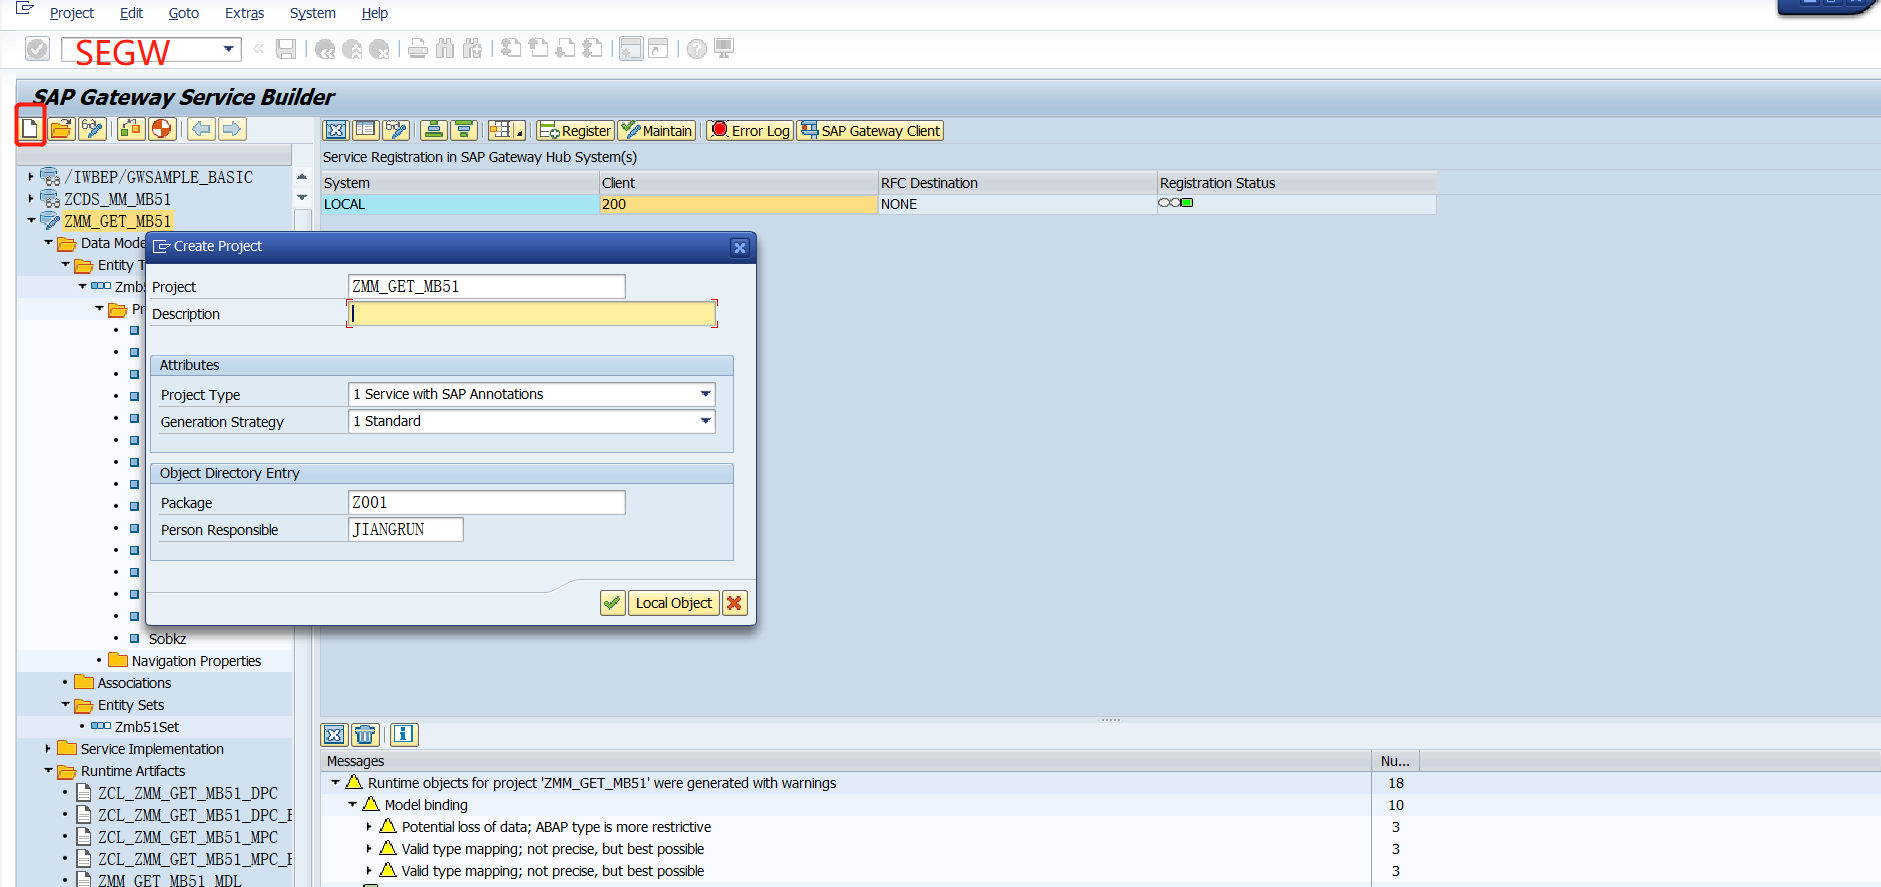
Task: Click the Forward arrow in the builder toolbar
Action: click(x=232, y=129)
